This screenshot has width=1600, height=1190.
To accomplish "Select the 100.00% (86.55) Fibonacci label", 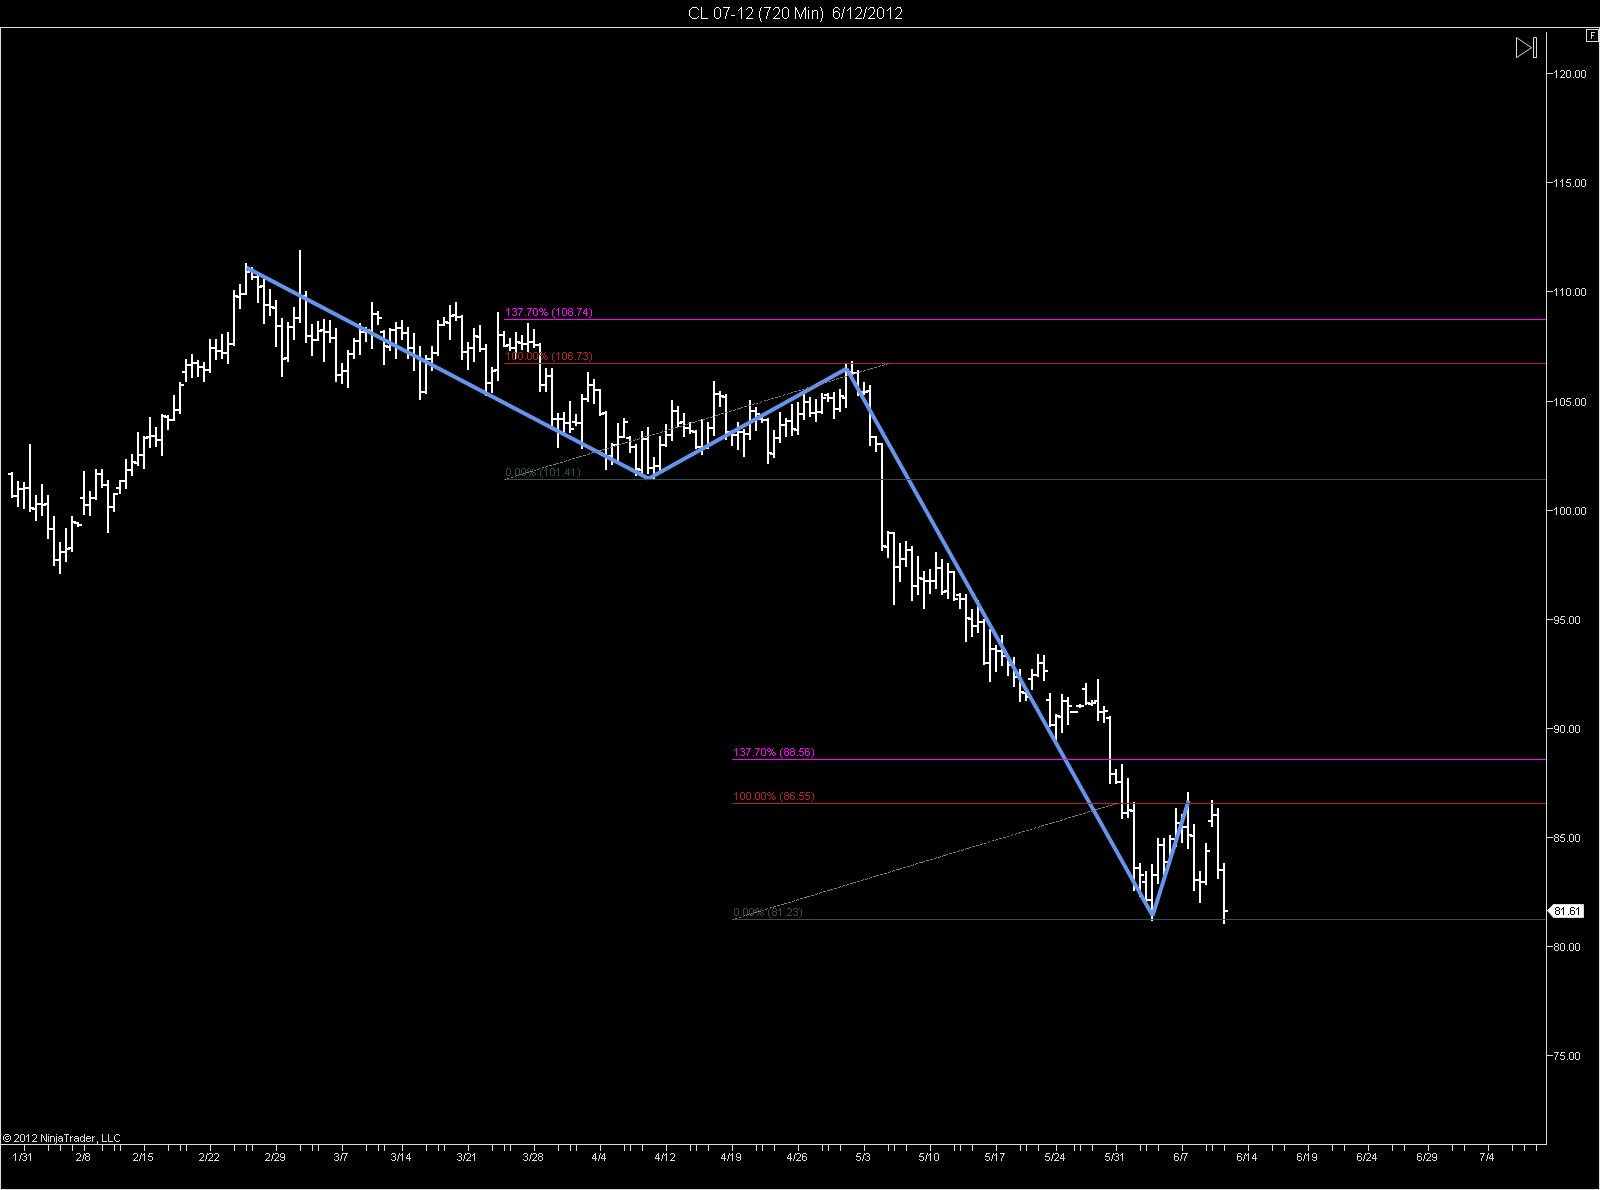I will tap(774, 797).
